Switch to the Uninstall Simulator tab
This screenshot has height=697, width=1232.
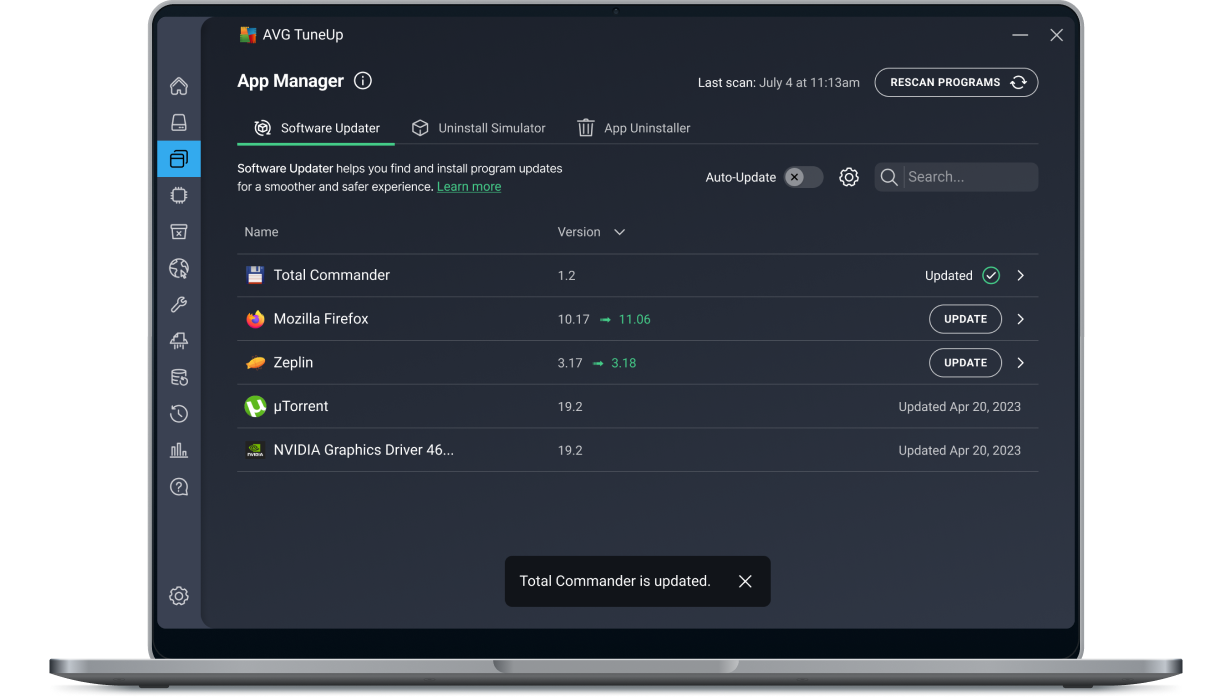(479, 128)
